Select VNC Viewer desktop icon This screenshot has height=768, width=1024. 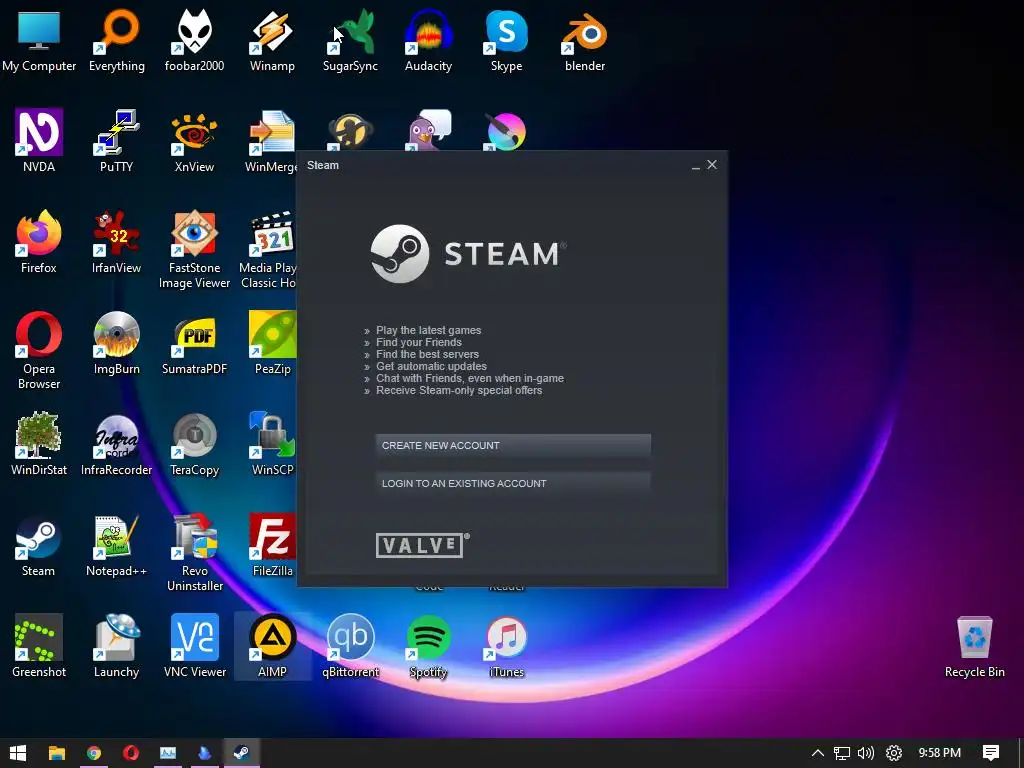coord(195,647)
